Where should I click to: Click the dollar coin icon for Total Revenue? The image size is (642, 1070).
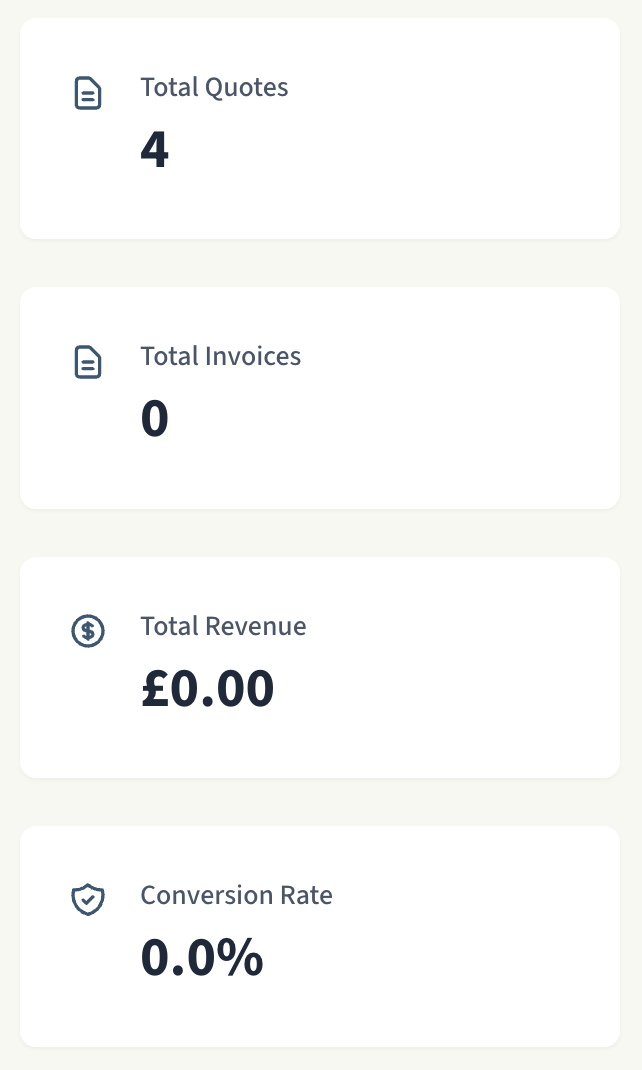click(x=88, y=631)
